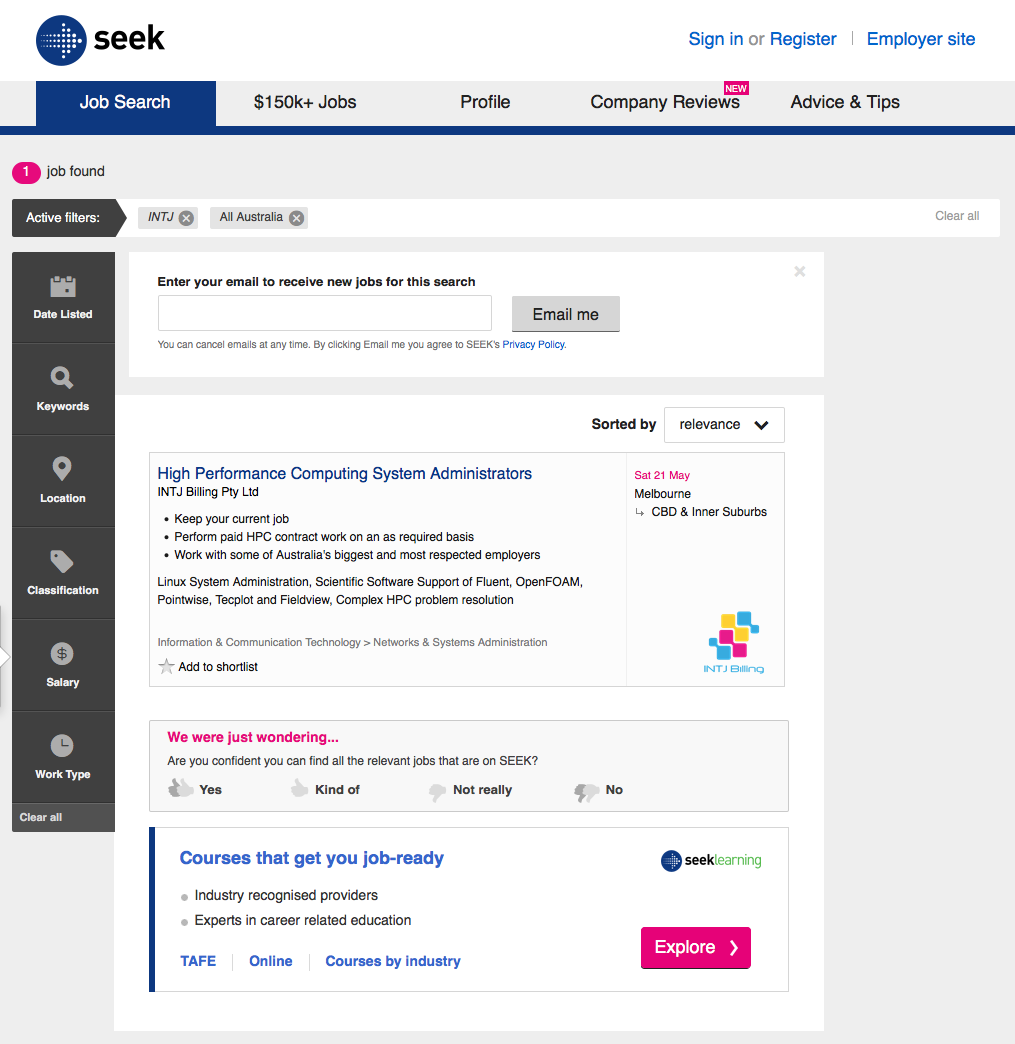This screenshot has width=1015, height=1044.
Task: Open the Location pin filter
Action: 63,481
